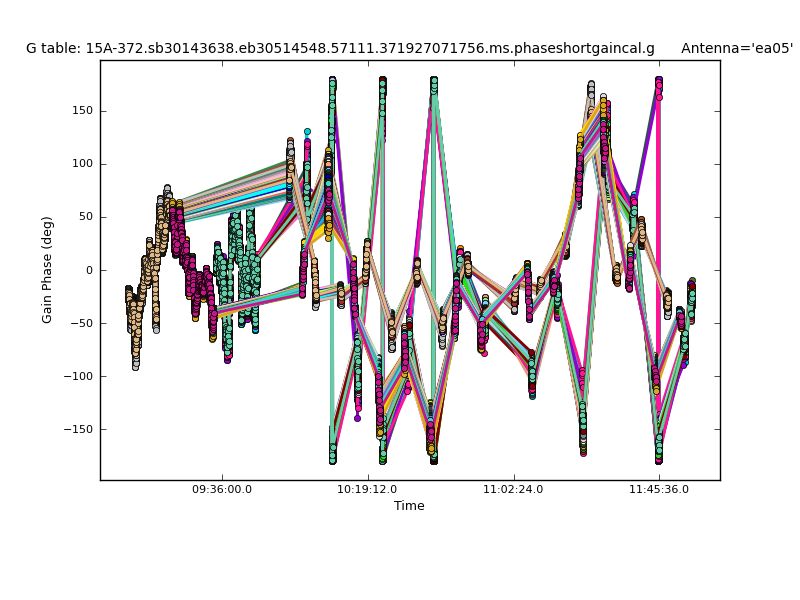The width and height of the screenshot is (800, 600).
Task: Click the isolated cyan point near 130 degrees
Action: [x=307, y=132]
